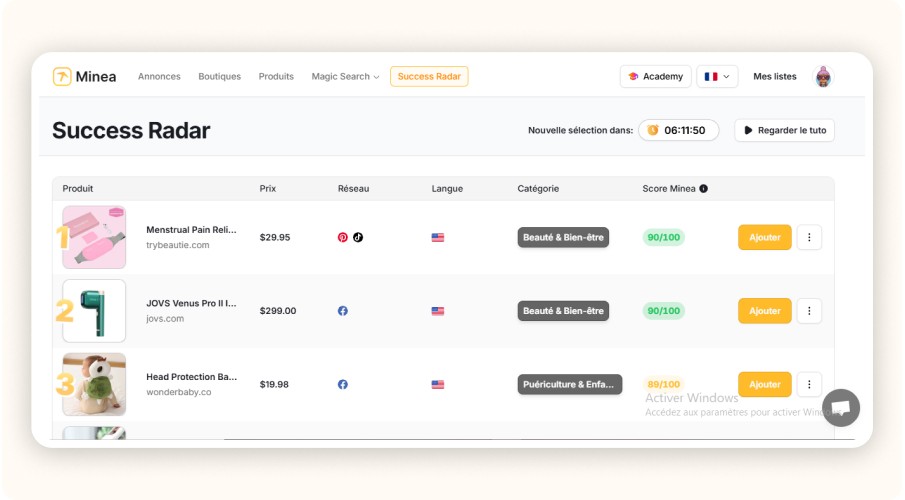Click the Pinterest icon for Menstrual Pain Relief

point(343,237)
